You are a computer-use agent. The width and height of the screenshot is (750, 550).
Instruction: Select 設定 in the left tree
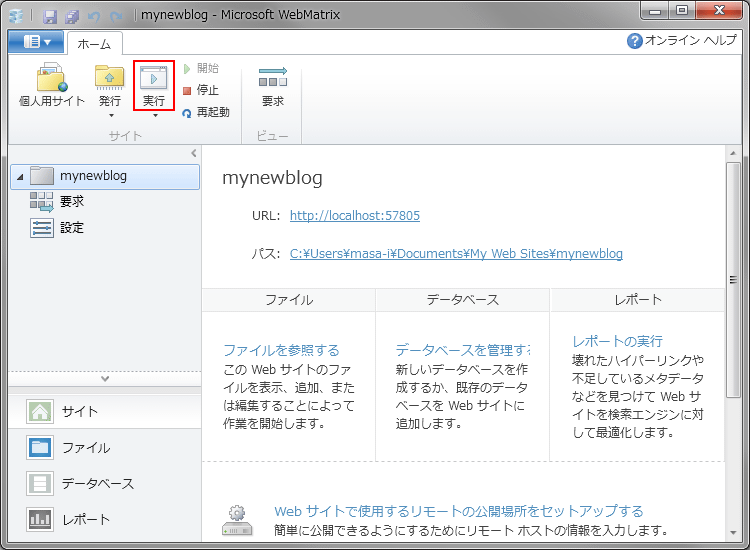72,228
